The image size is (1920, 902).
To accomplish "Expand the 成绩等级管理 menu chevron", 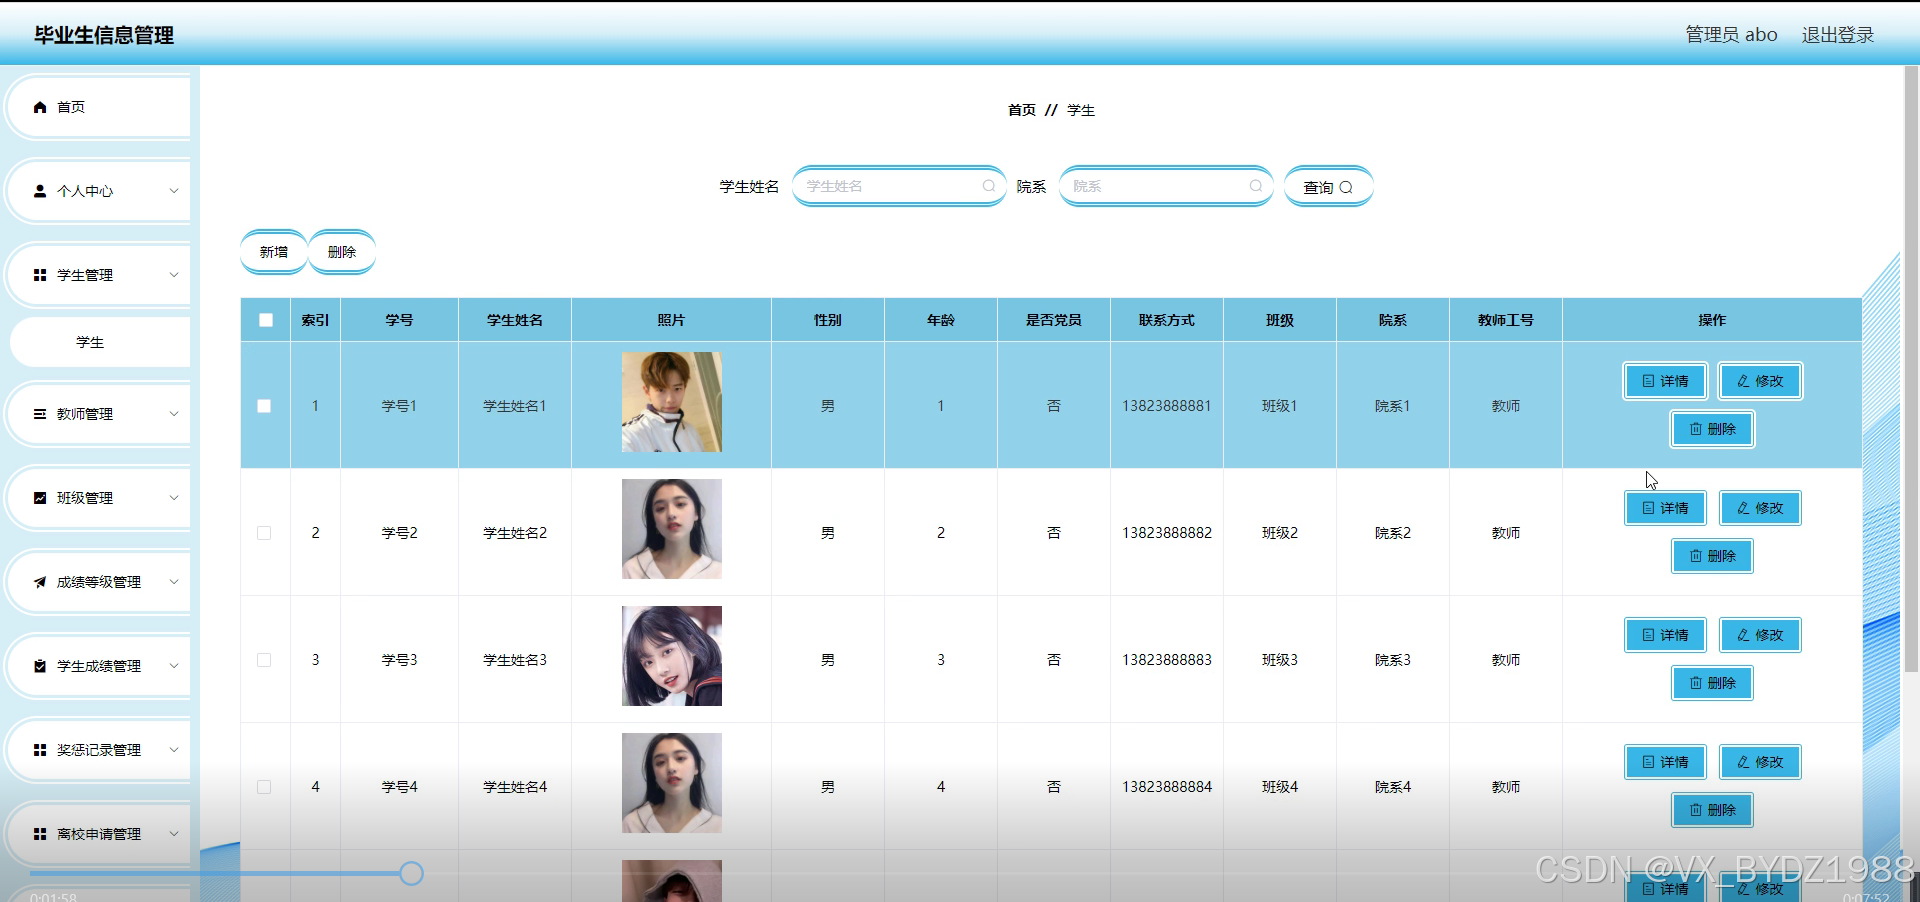I will point(174,582).
